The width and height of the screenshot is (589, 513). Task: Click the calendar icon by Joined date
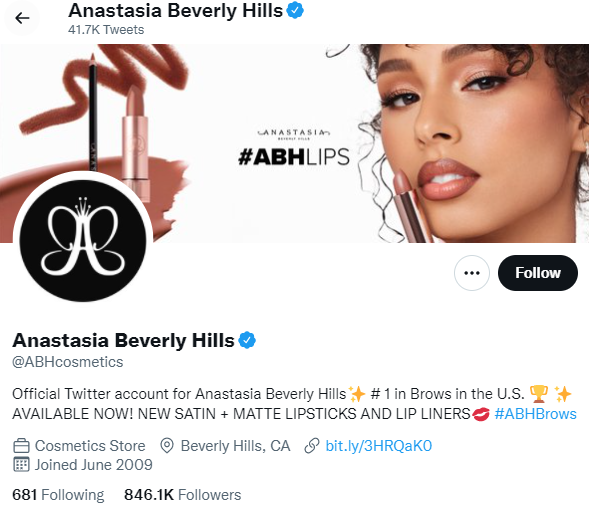point(21,465)
